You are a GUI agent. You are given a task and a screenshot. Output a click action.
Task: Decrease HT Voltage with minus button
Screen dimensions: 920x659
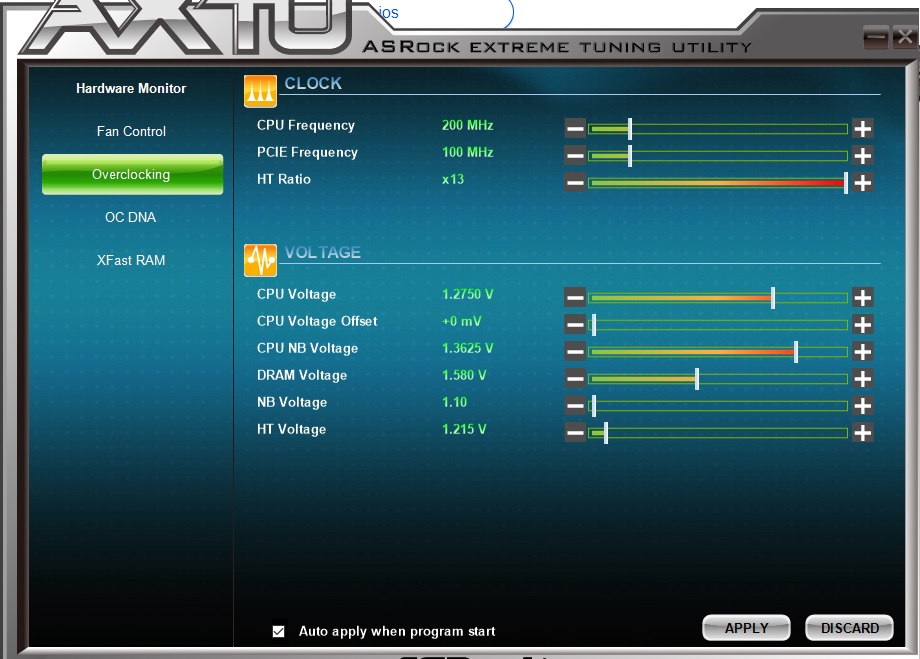[x=575, y=432]
